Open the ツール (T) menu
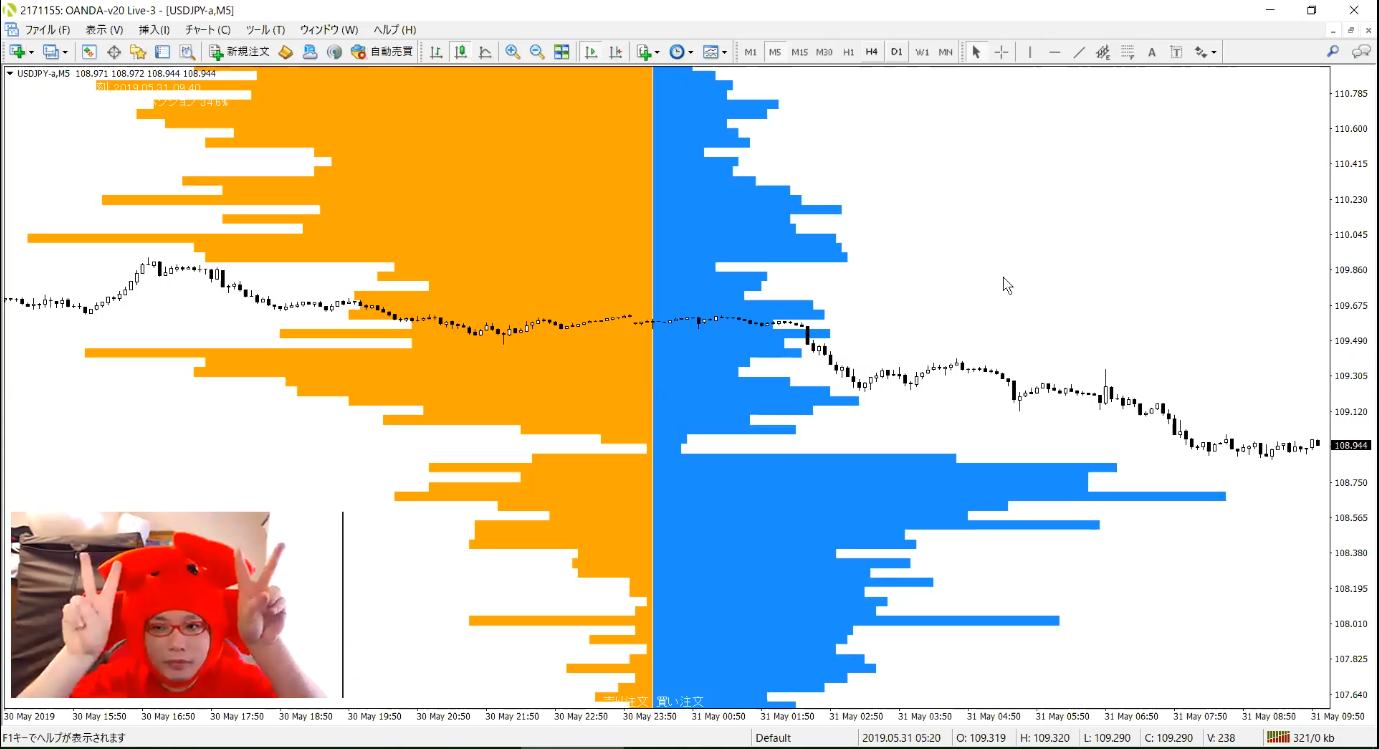The height and width of the screenshot is (749, 1379). point(265,30)
